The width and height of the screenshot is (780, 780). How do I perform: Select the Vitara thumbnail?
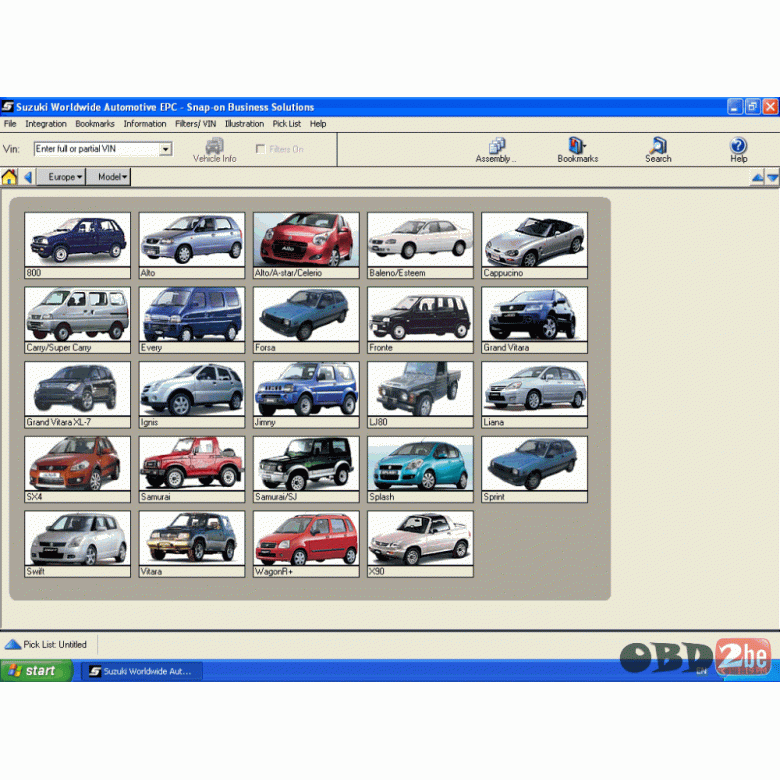192,544
